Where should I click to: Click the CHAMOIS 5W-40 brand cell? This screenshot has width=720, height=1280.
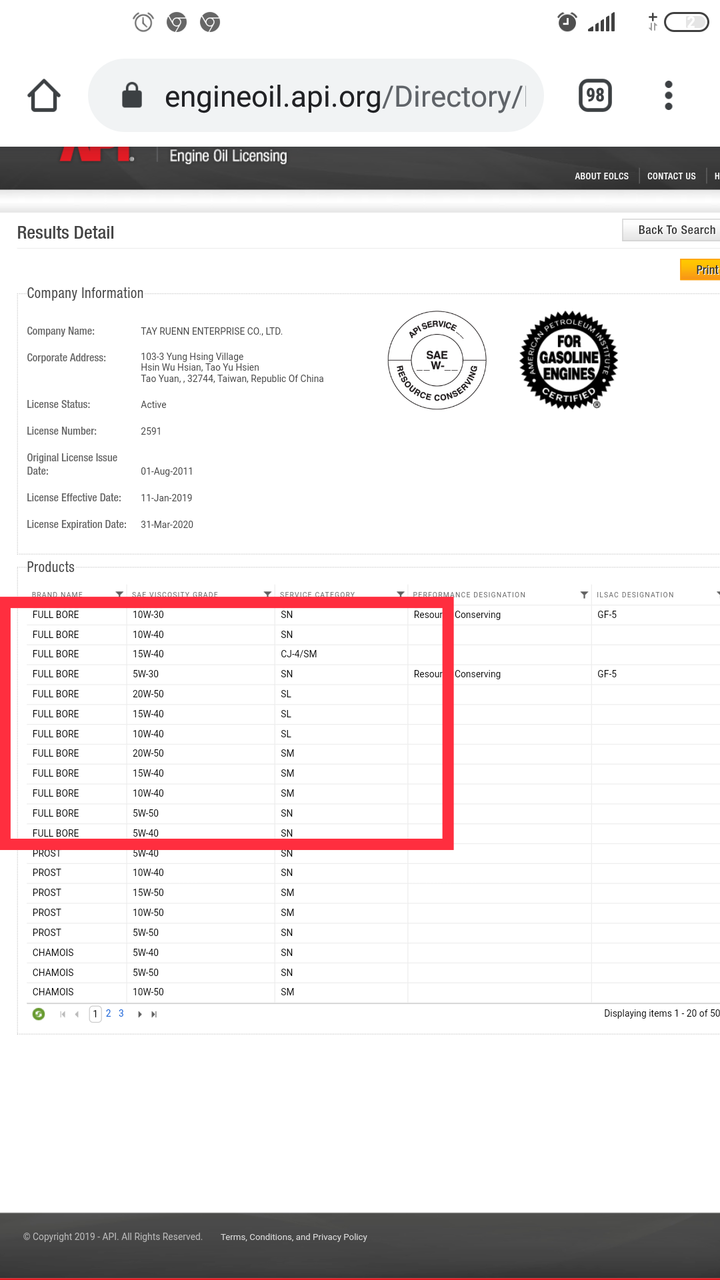click(76, 952)
